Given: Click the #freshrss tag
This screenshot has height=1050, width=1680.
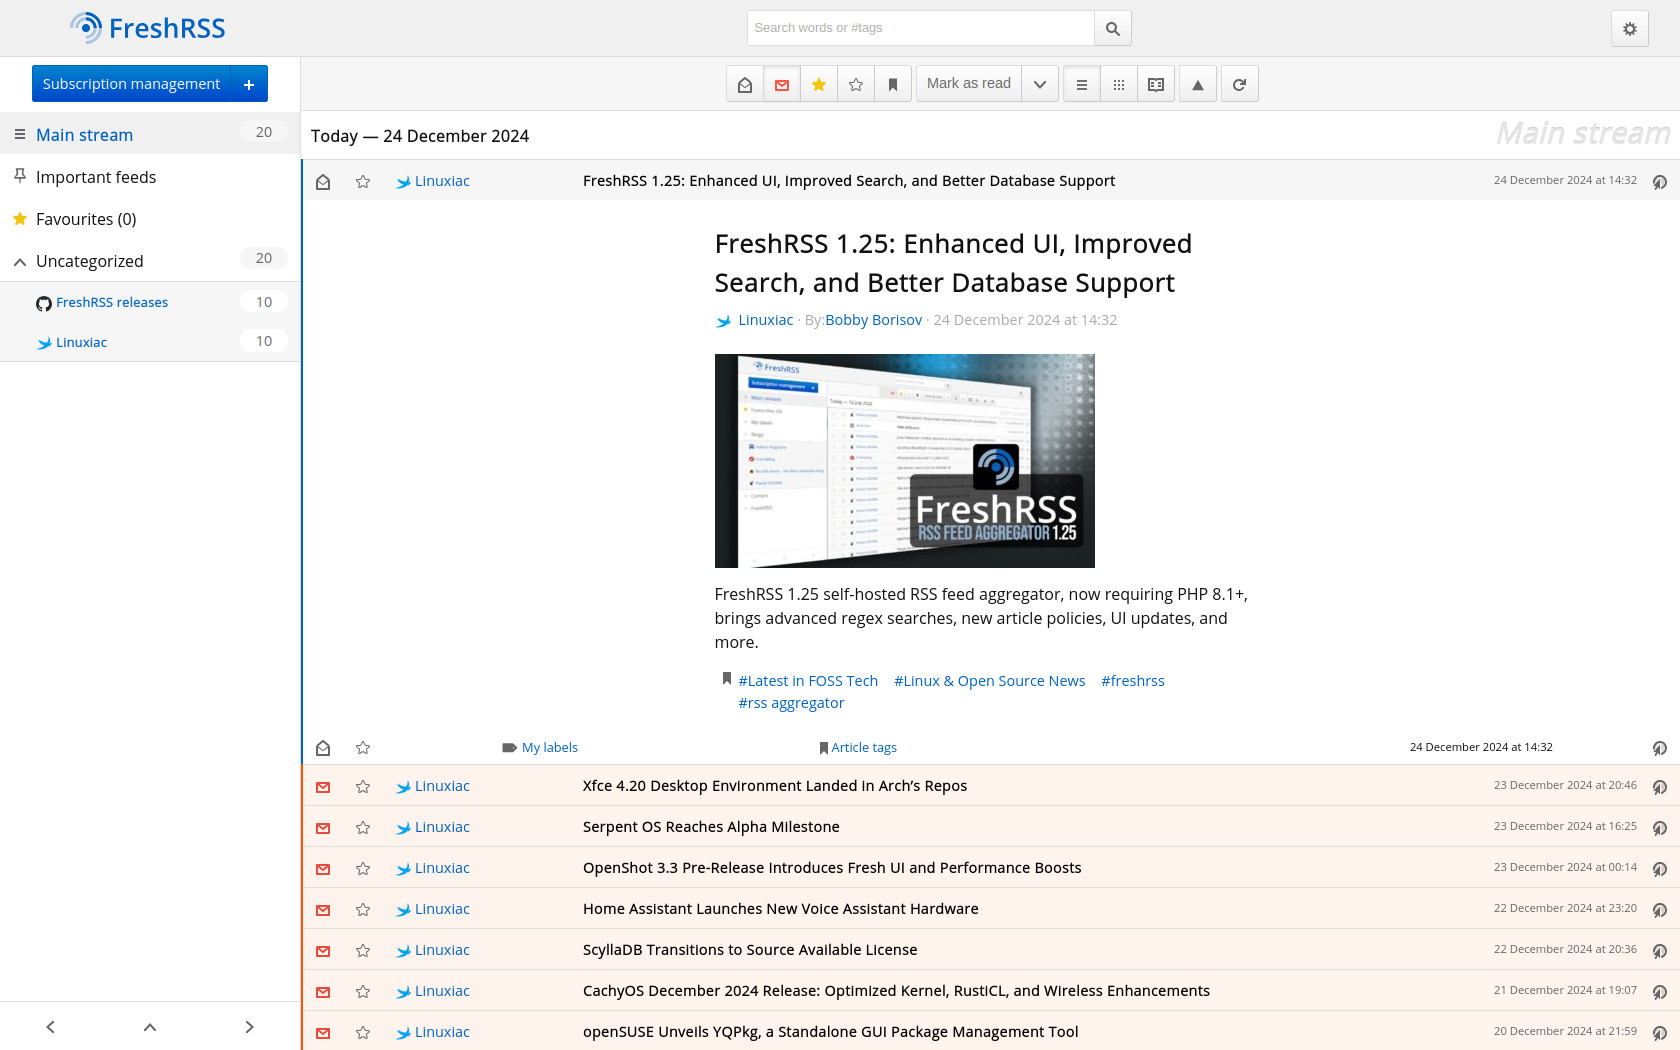Looking at the screenshot, I should pyautogui.click(x=1132, y=681).
